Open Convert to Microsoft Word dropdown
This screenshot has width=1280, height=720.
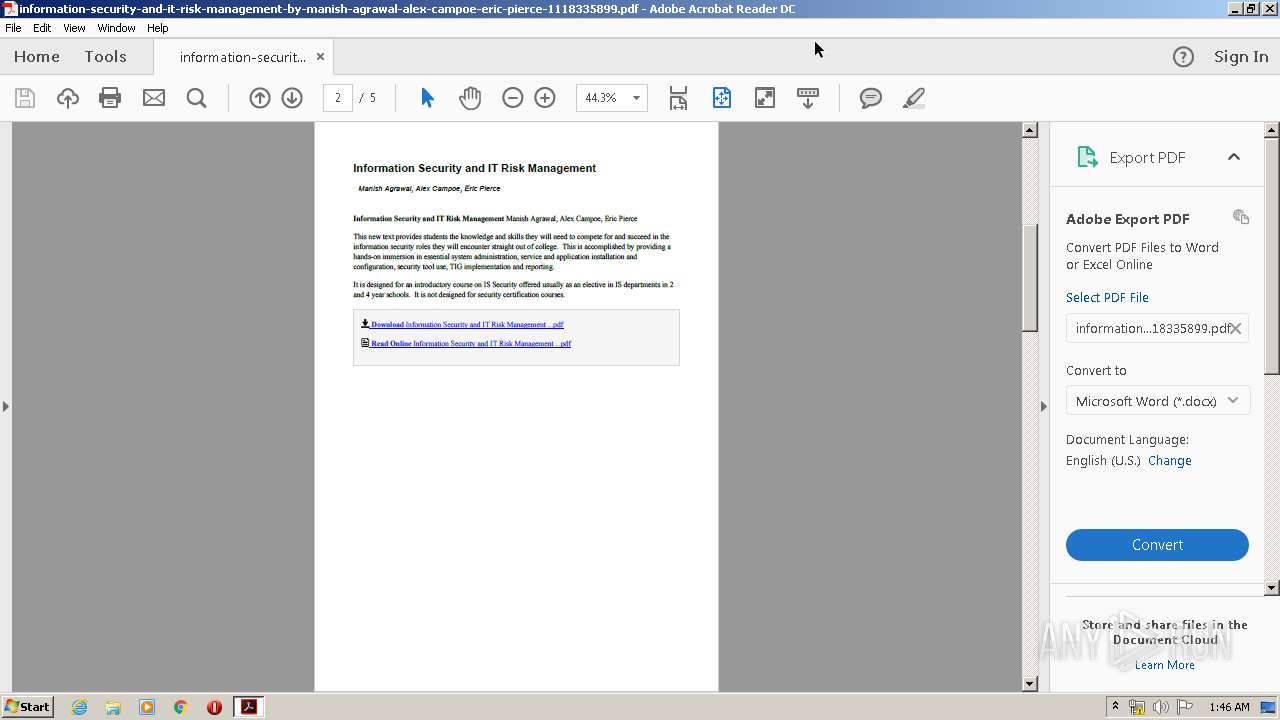[1157, 401]
